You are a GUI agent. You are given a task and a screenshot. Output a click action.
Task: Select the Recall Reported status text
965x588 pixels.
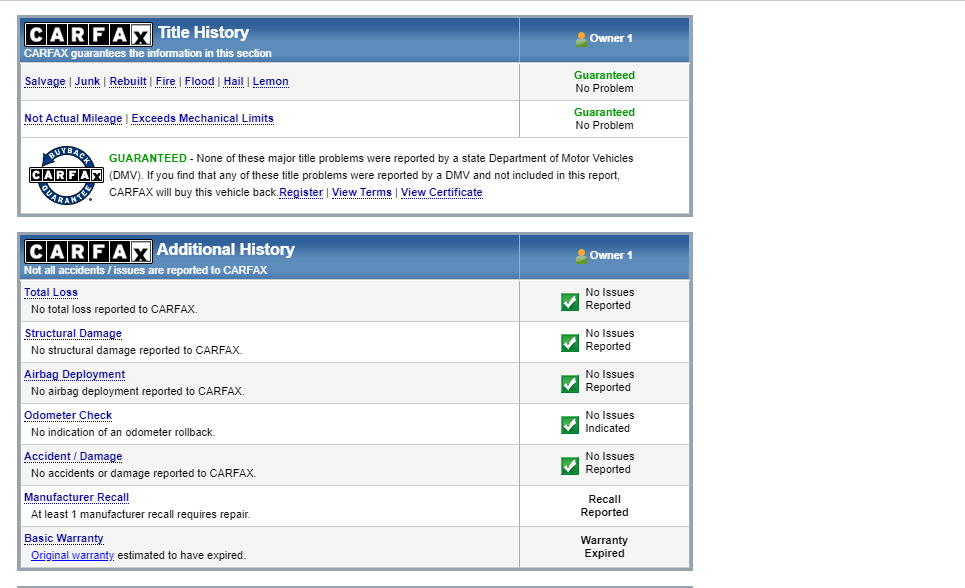point(604,505)
